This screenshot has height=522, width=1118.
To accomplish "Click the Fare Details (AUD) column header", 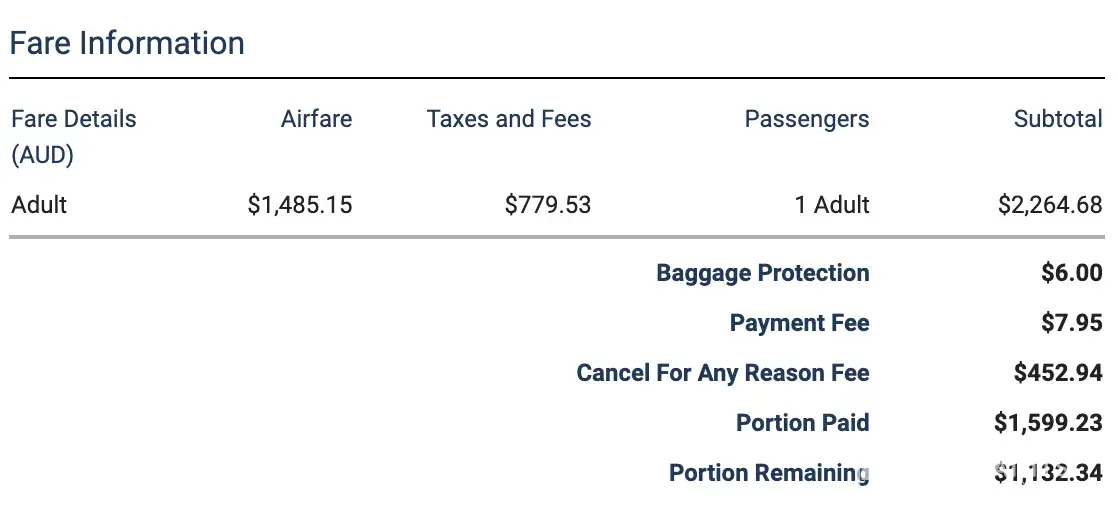I will [x=73, y=136].
